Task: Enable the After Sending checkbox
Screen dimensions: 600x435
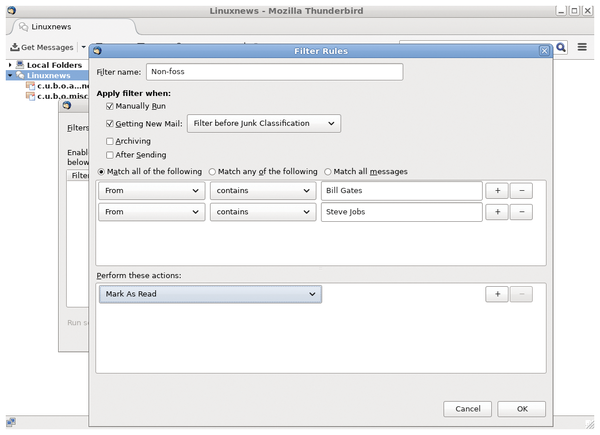Action: pos(110,155)
